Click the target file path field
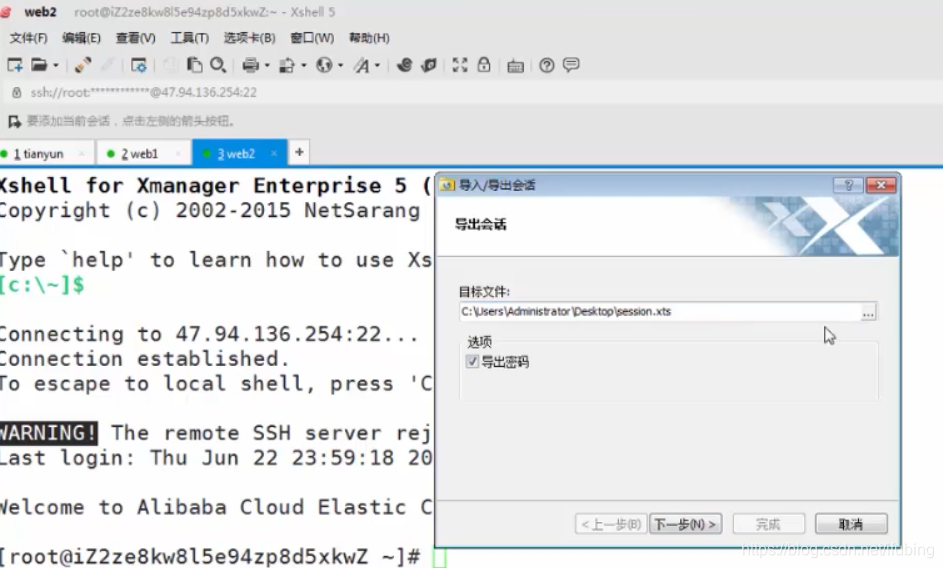Screen dimensions: 943x568 659,312
